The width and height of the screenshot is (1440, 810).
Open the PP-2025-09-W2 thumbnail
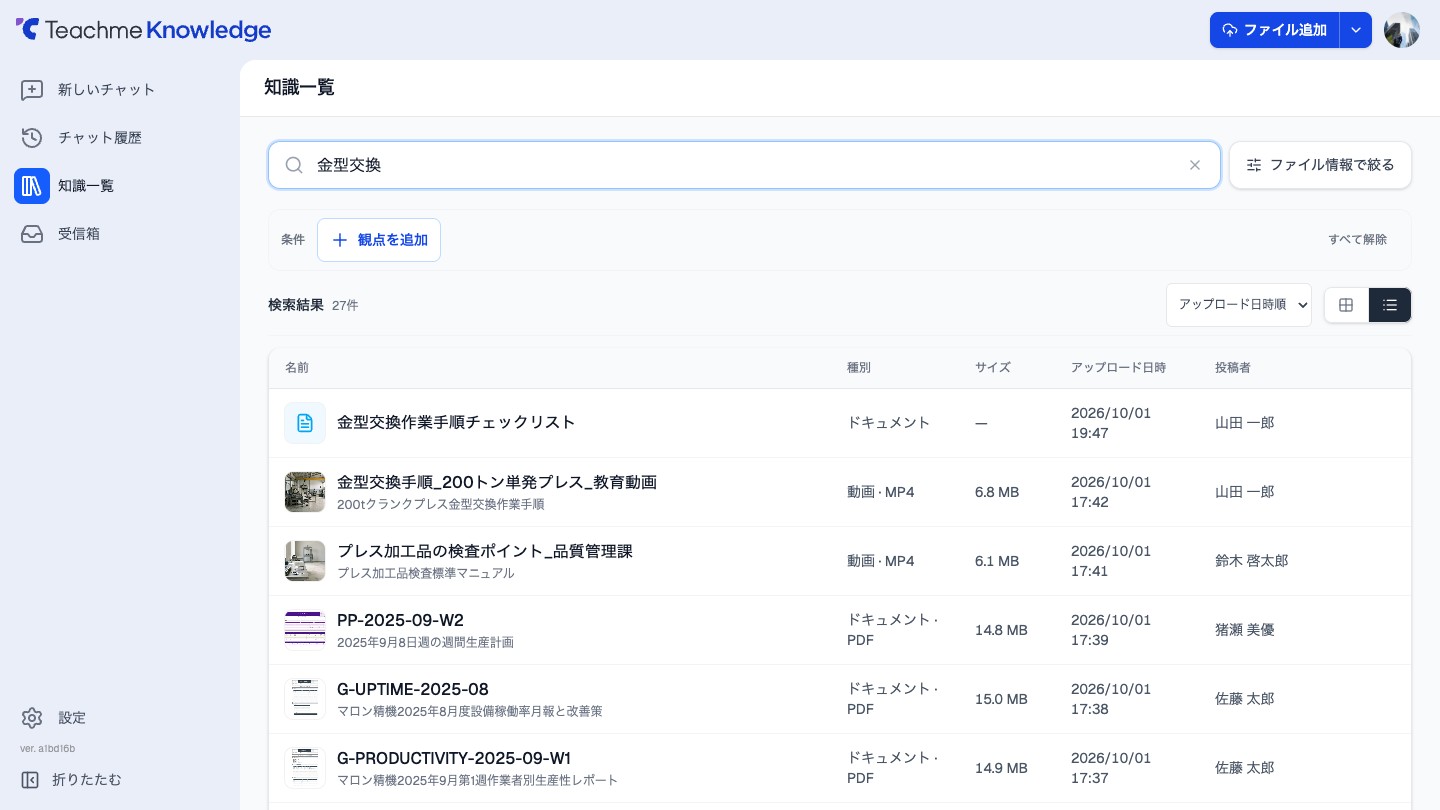pyautogui.click(x=305, y=630)
